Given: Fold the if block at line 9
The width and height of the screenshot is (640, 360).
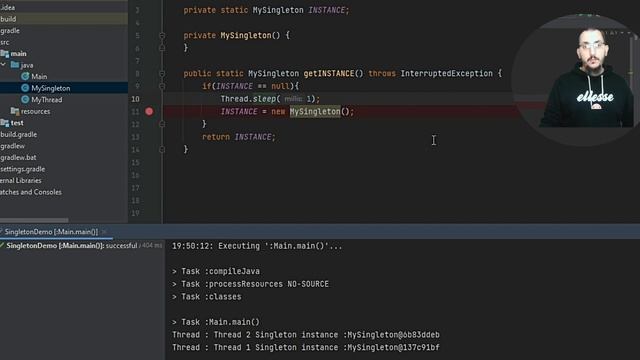Looking at the screenshot, I should 162,86.
